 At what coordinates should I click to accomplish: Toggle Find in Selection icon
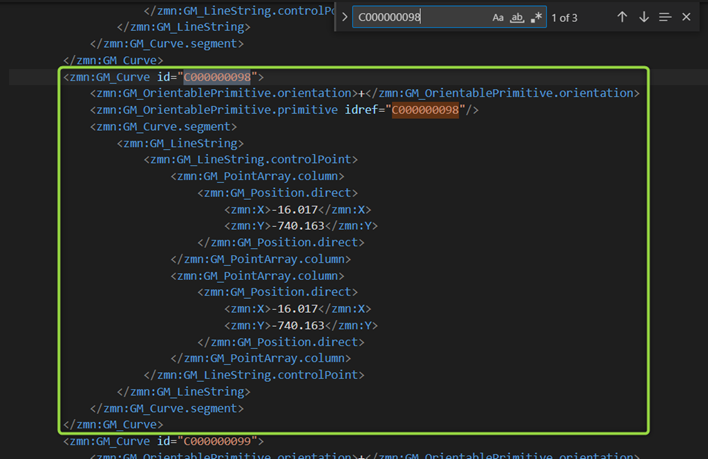[665, 17]
